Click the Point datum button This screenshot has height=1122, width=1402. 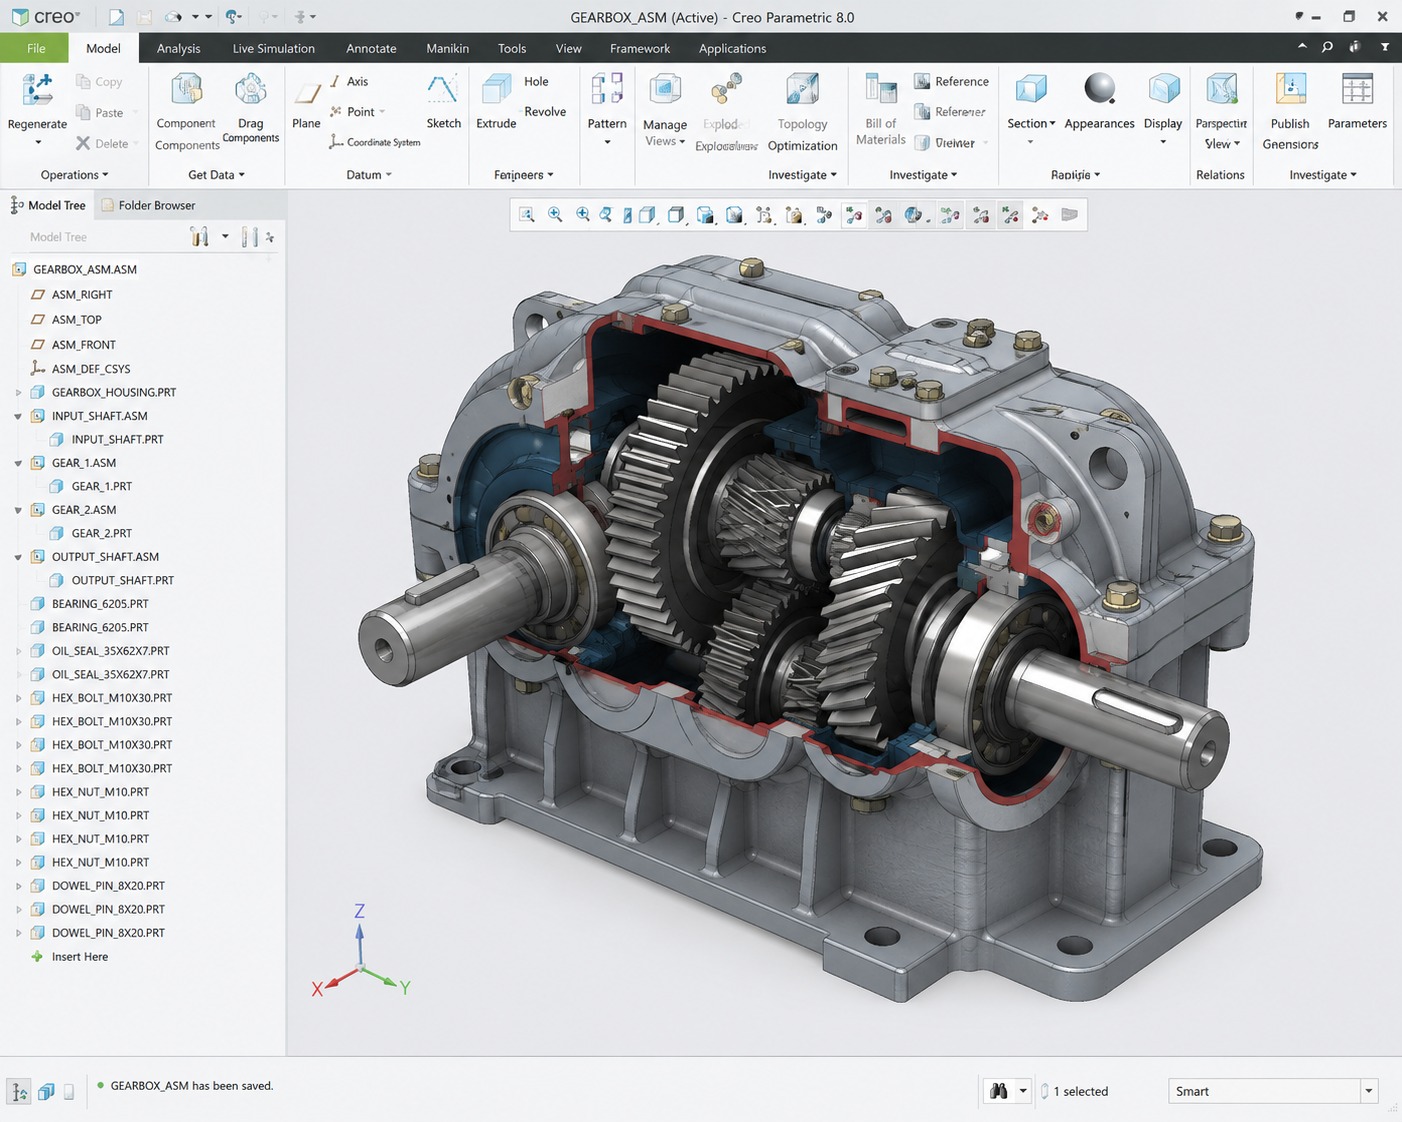(x=357, y=112)
